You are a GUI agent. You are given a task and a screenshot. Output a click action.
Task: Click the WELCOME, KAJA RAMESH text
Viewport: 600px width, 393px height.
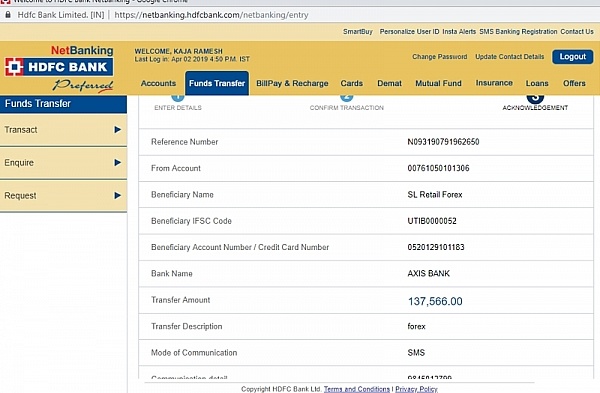point(178,51)
